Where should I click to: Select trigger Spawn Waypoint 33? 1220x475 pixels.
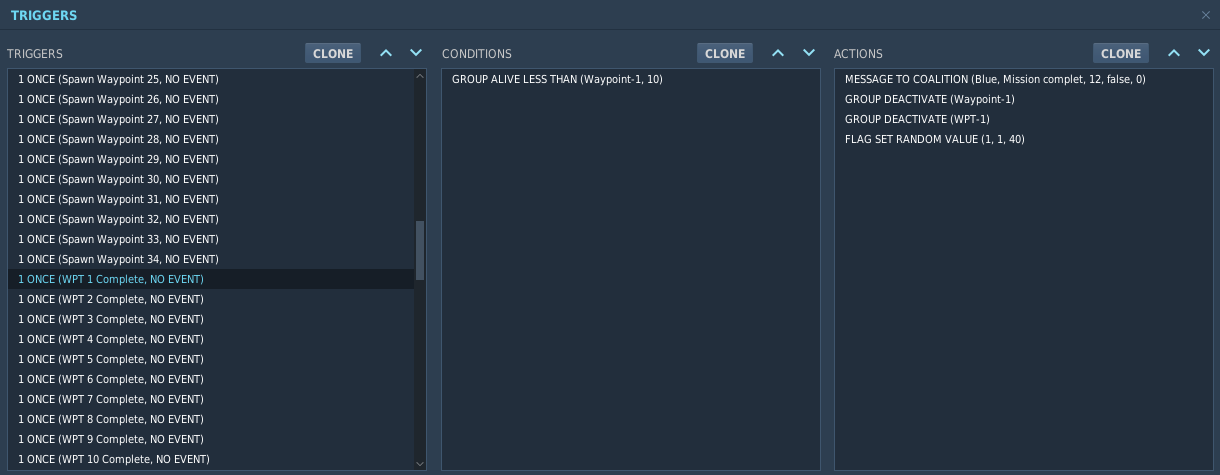(x=211, y=239)
